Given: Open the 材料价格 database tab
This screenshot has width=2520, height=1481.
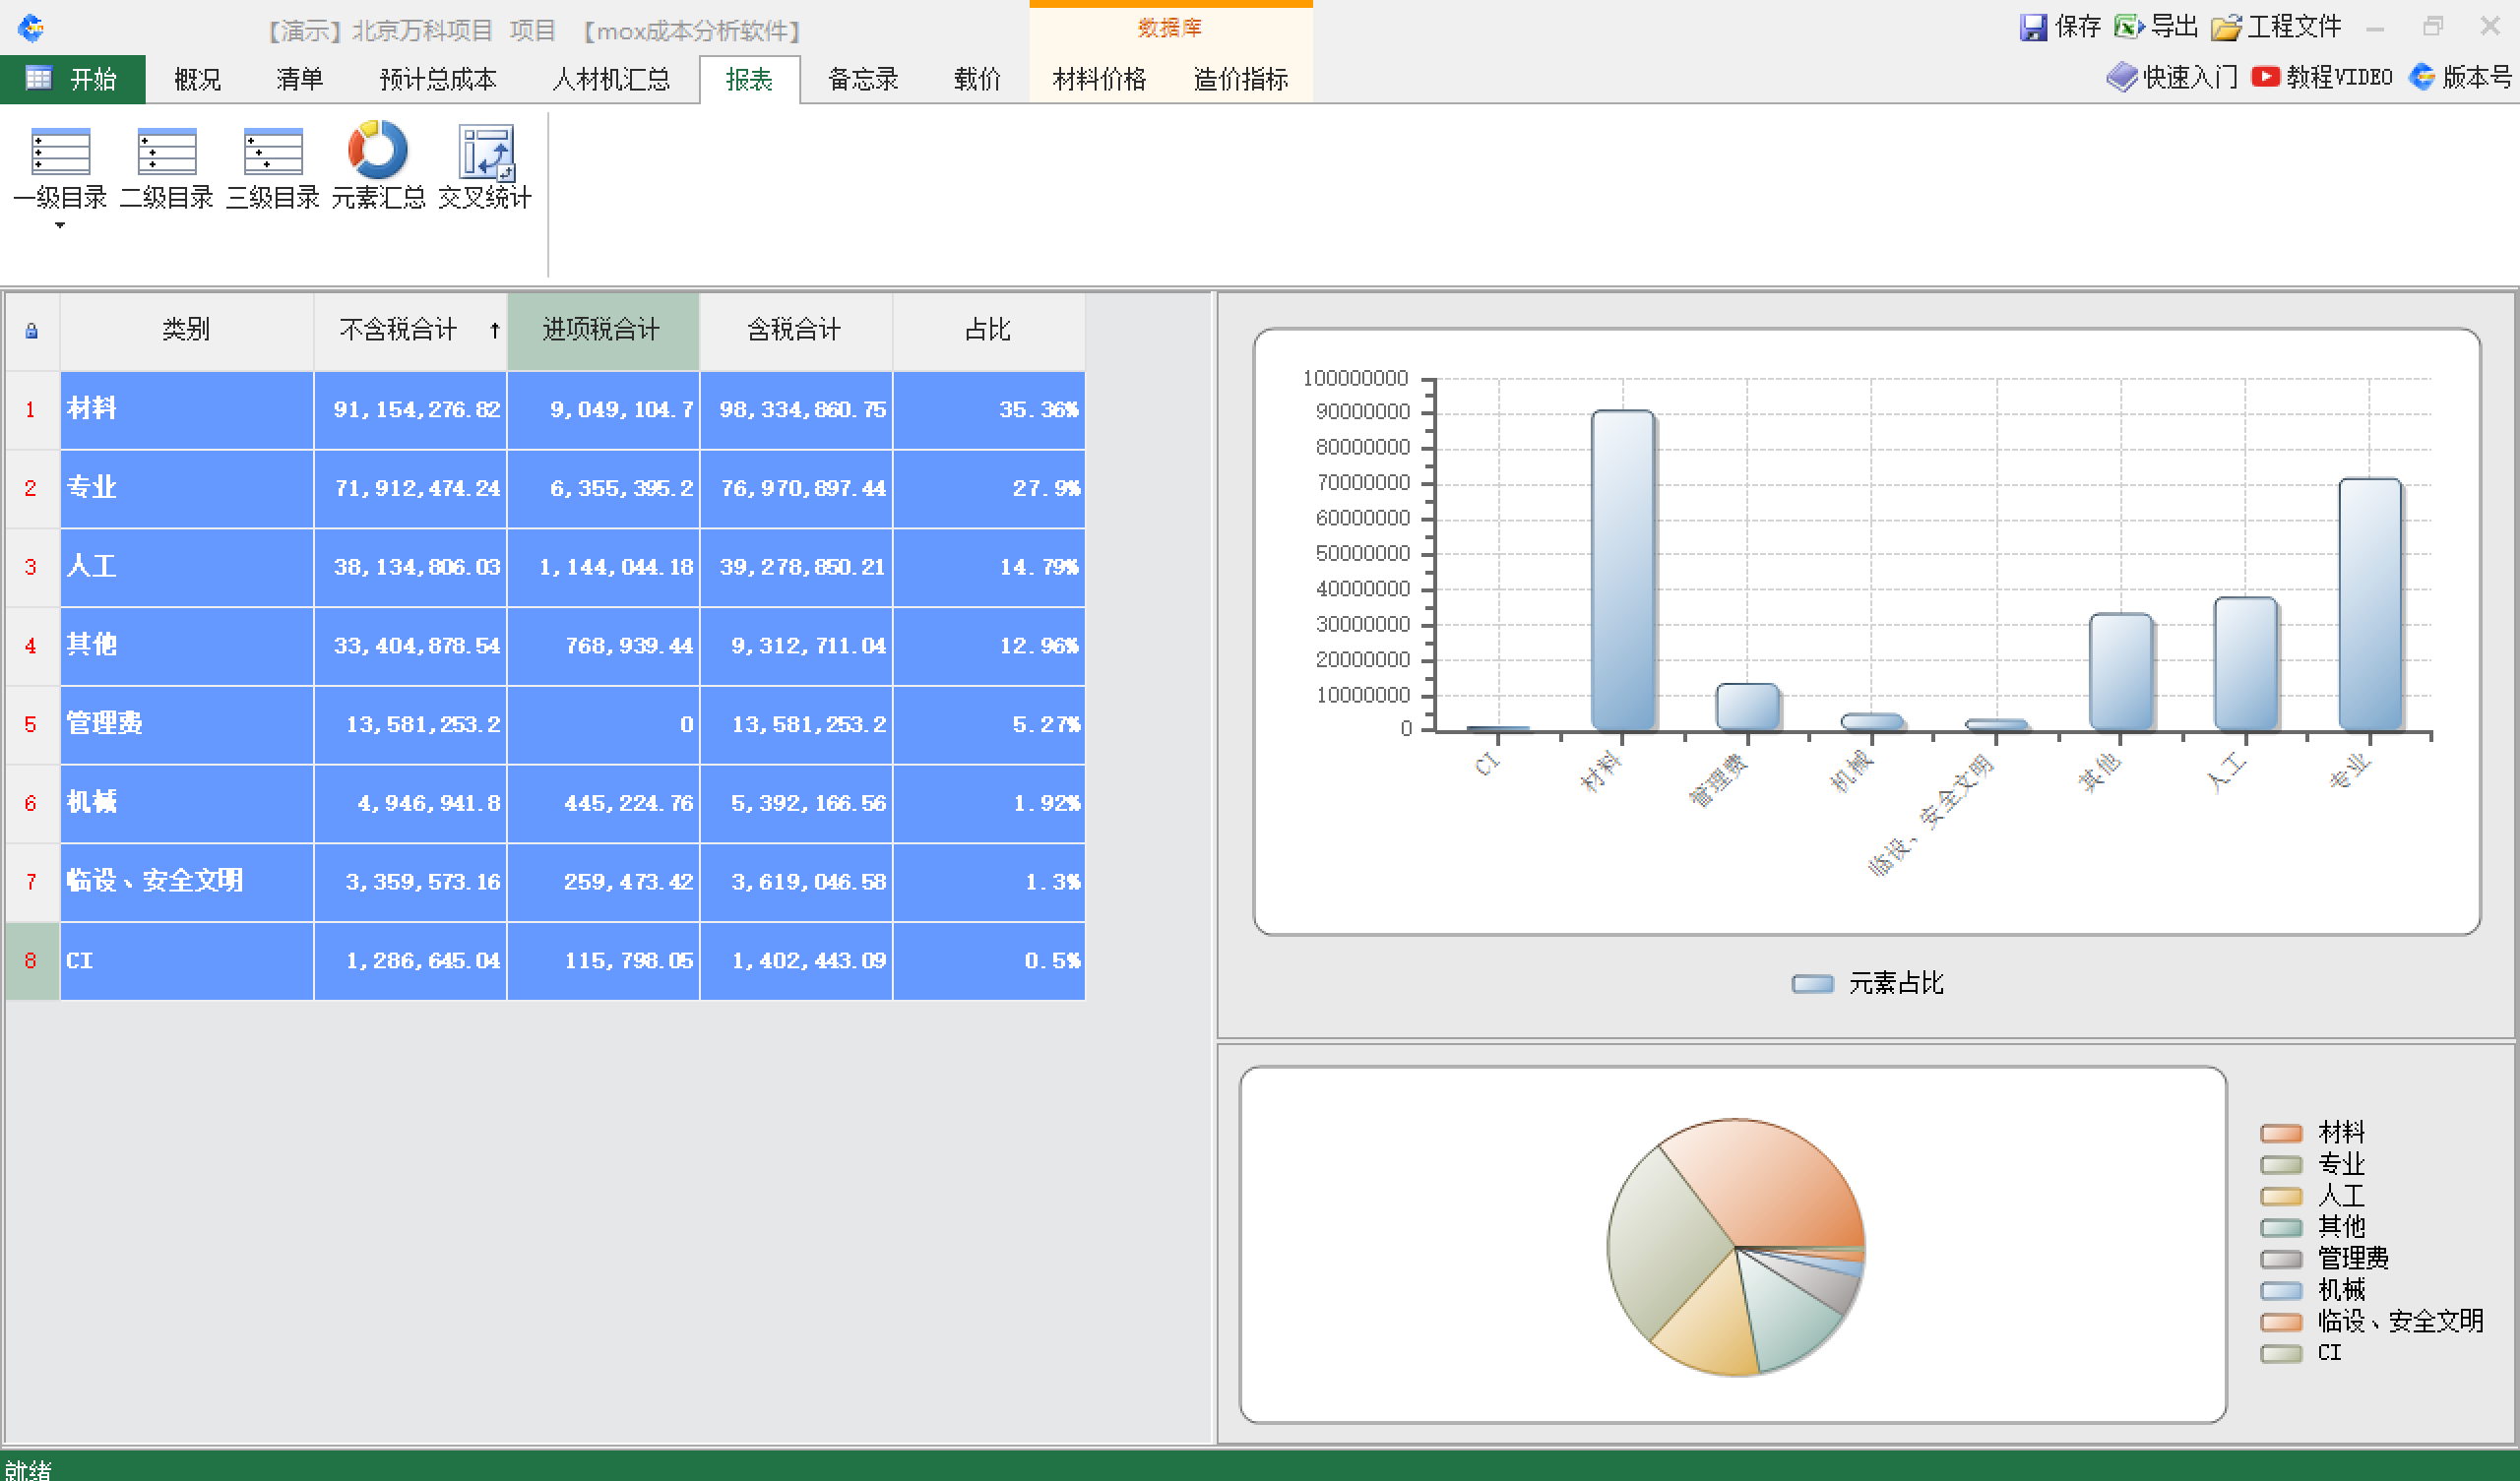Looking at the screenshot, I should click(x=1099, y=79).
